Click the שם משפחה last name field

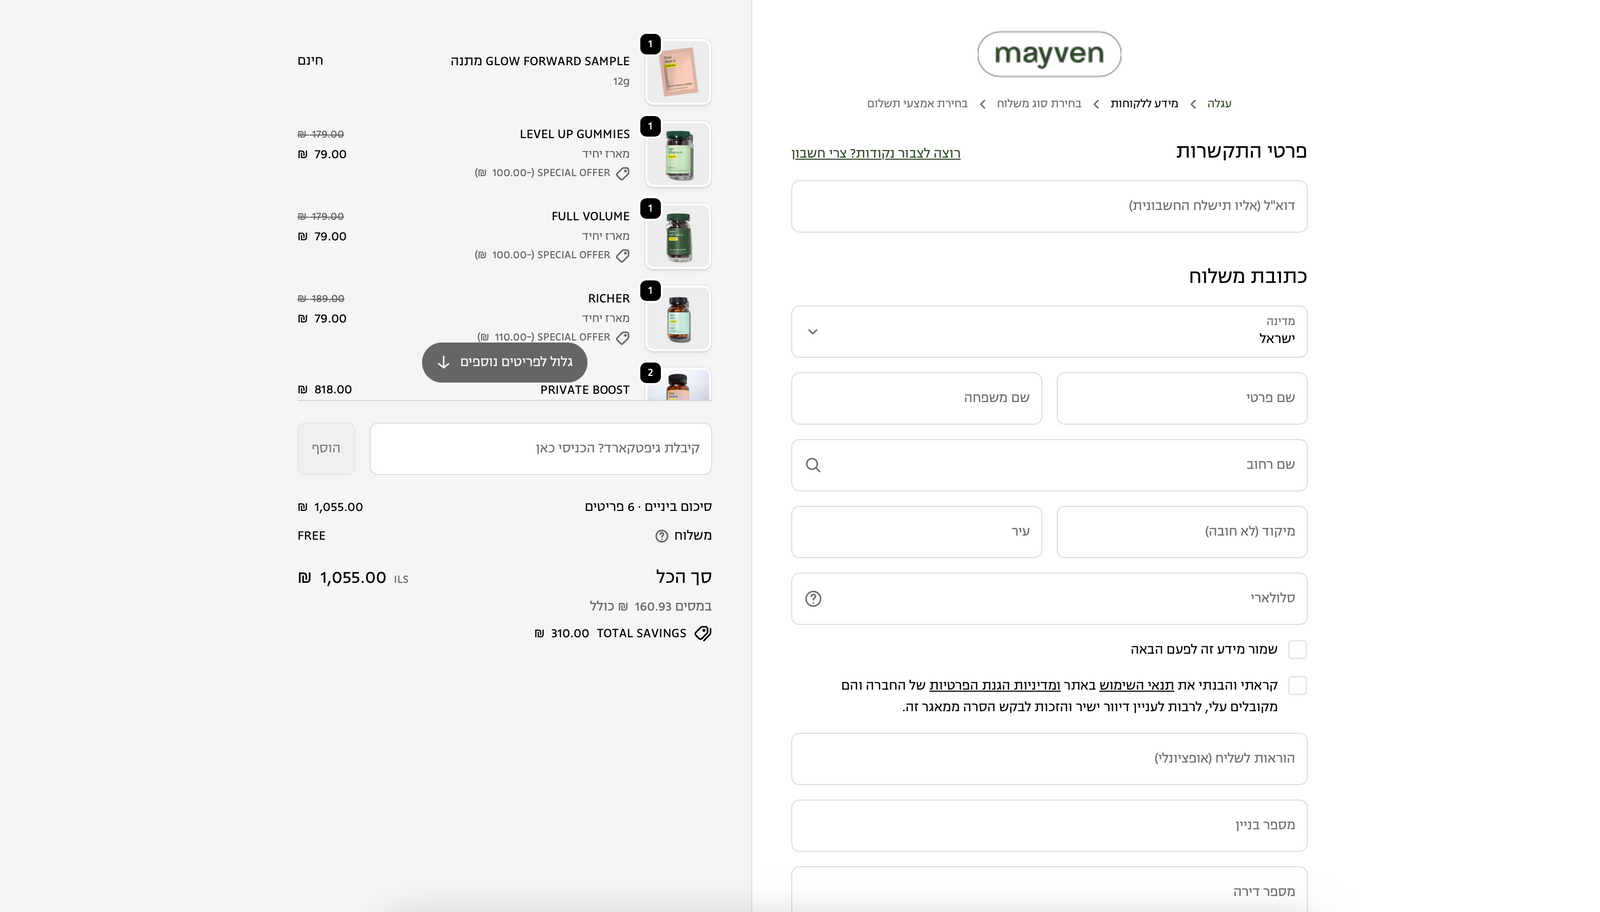coord(916,399)
